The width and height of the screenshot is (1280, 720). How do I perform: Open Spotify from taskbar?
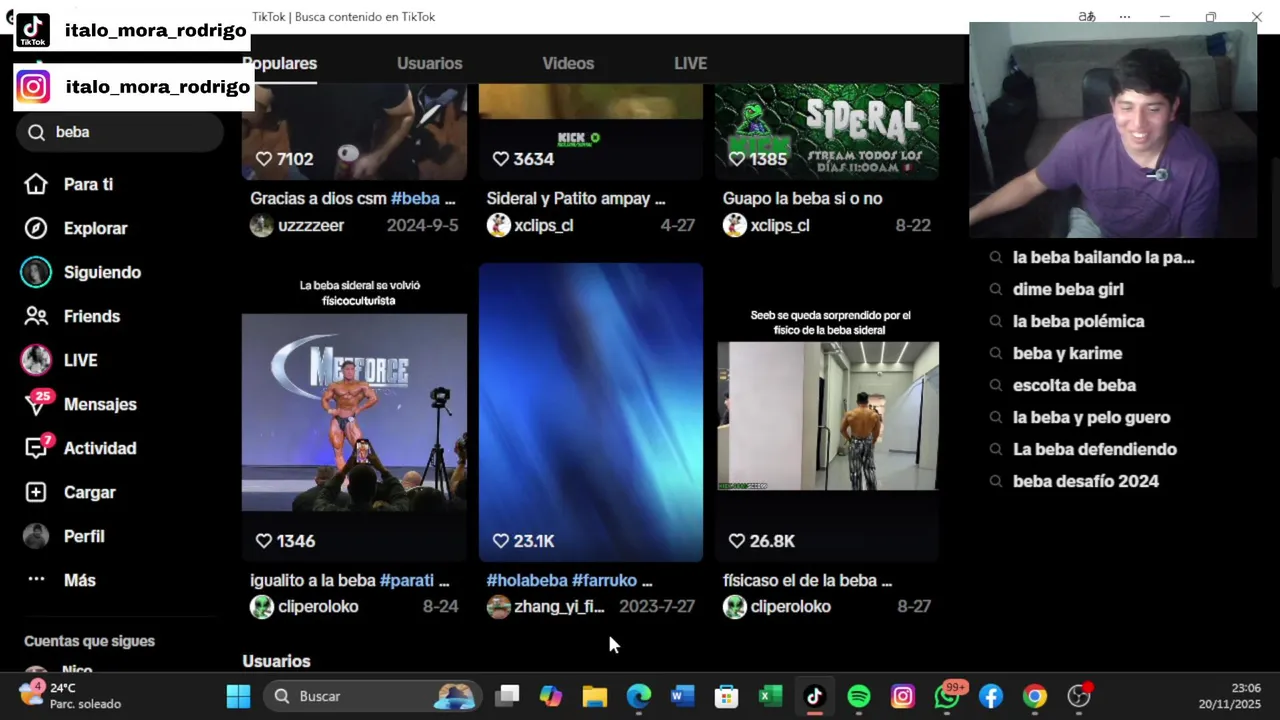click(859, 696)
